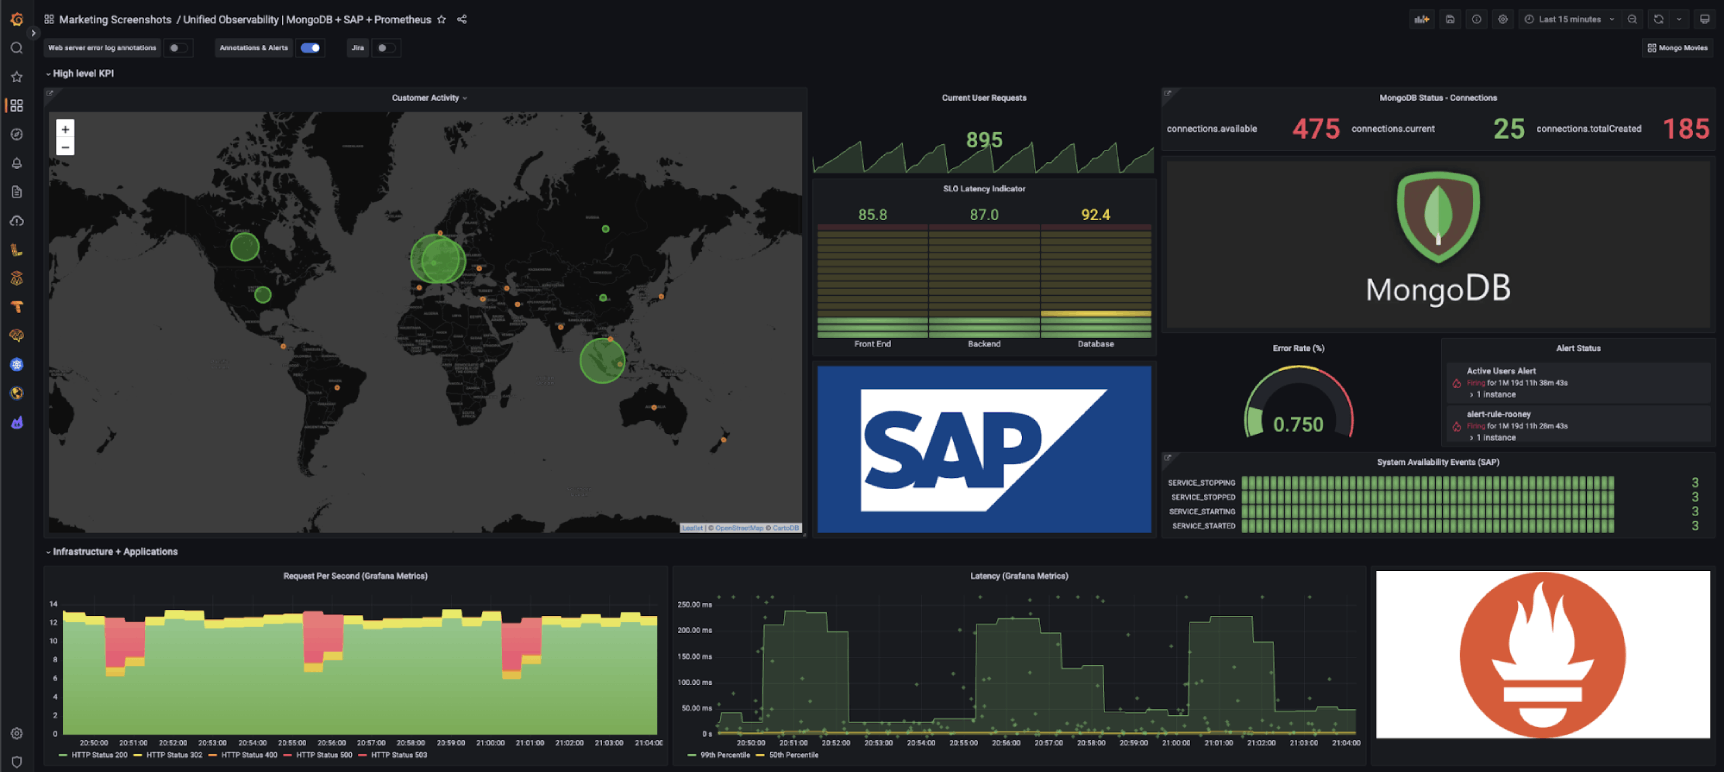
Task: Click the share dashboard icon
Action: (462, 19)
